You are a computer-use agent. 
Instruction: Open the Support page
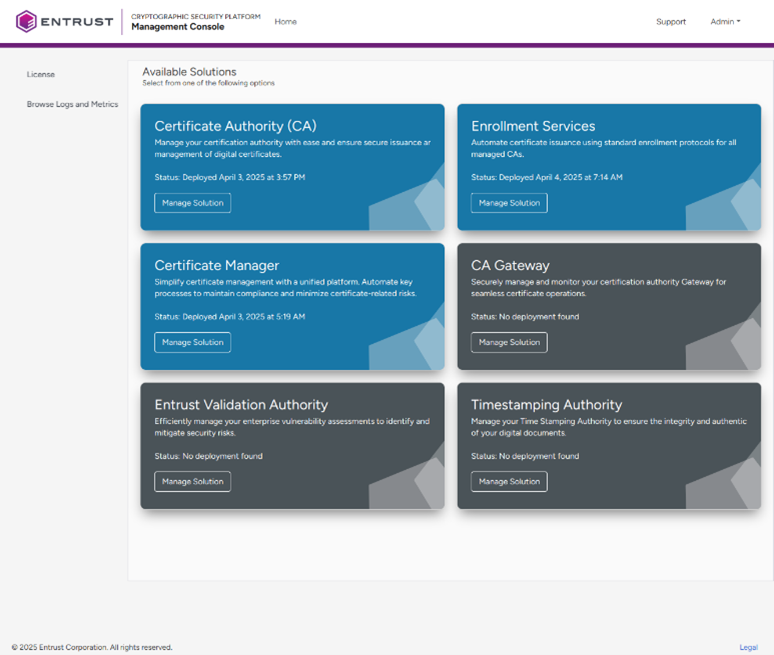pos(670,22)
